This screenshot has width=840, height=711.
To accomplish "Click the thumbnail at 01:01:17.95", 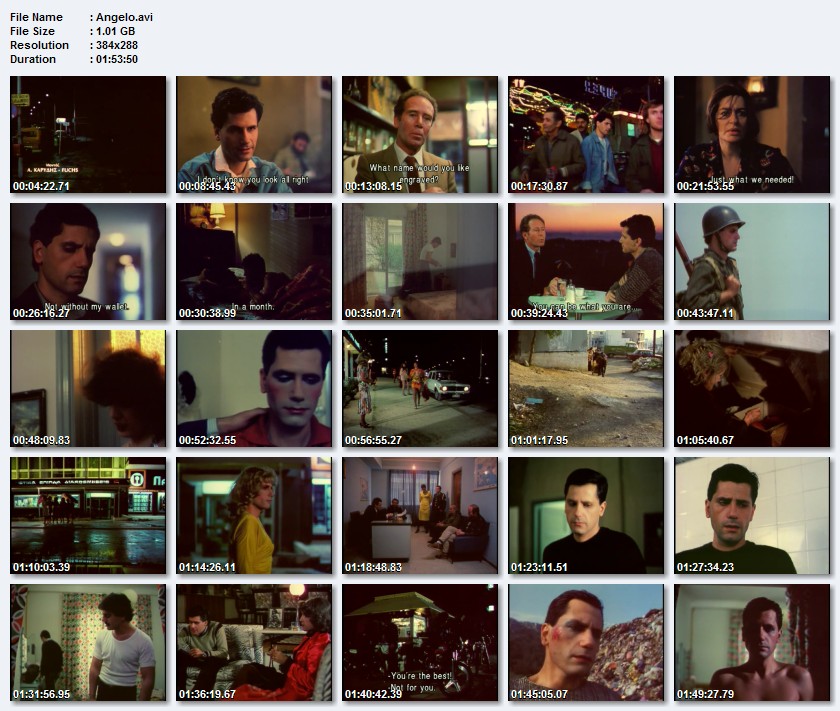I will (x=586, y=388).
